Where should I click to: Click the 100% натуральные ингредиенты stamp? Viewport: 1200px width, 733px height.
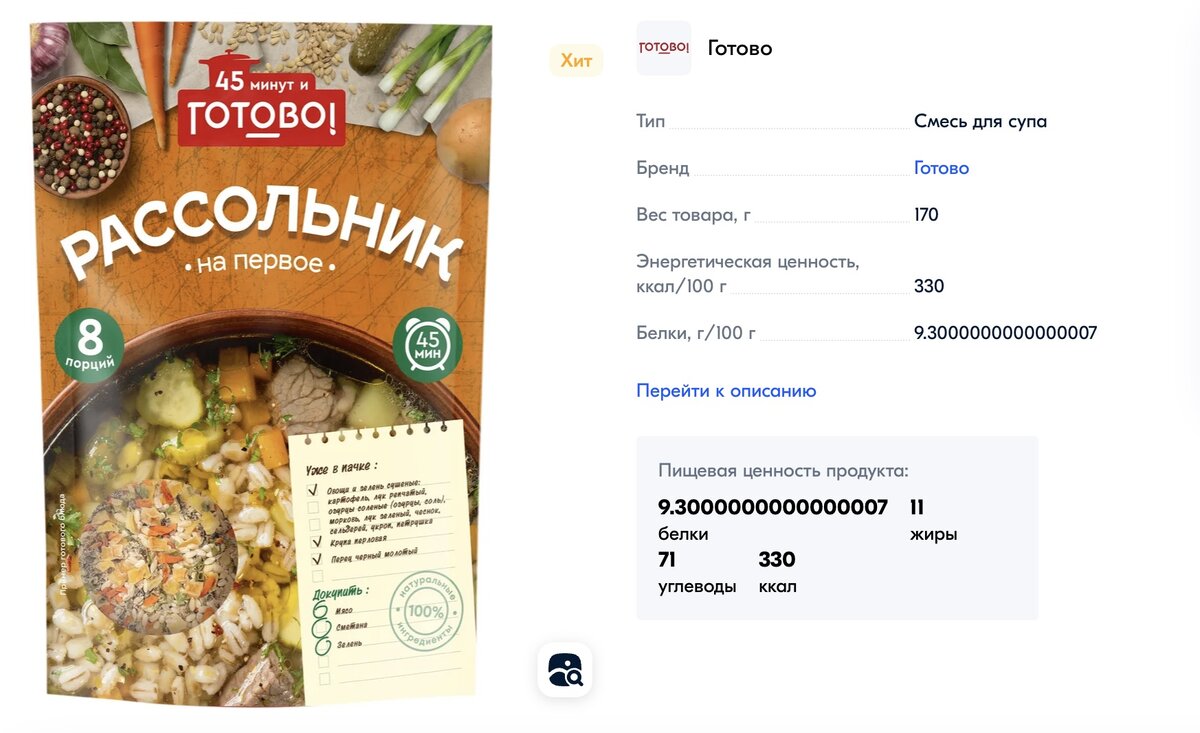(426, 612)
